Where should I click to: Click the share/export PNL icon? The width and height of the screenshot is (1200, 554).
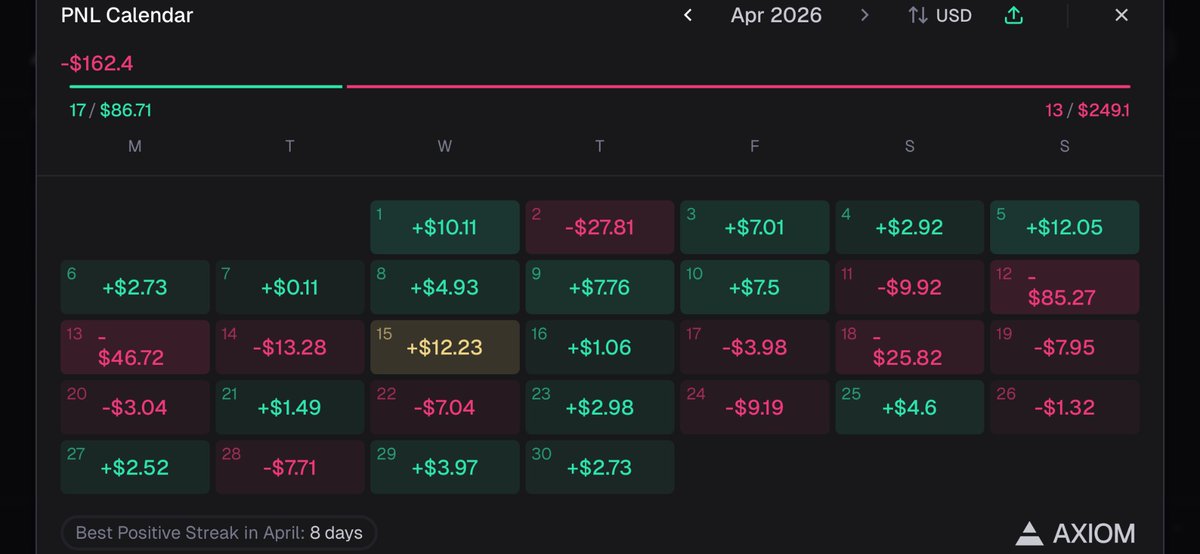point(1014,16)
